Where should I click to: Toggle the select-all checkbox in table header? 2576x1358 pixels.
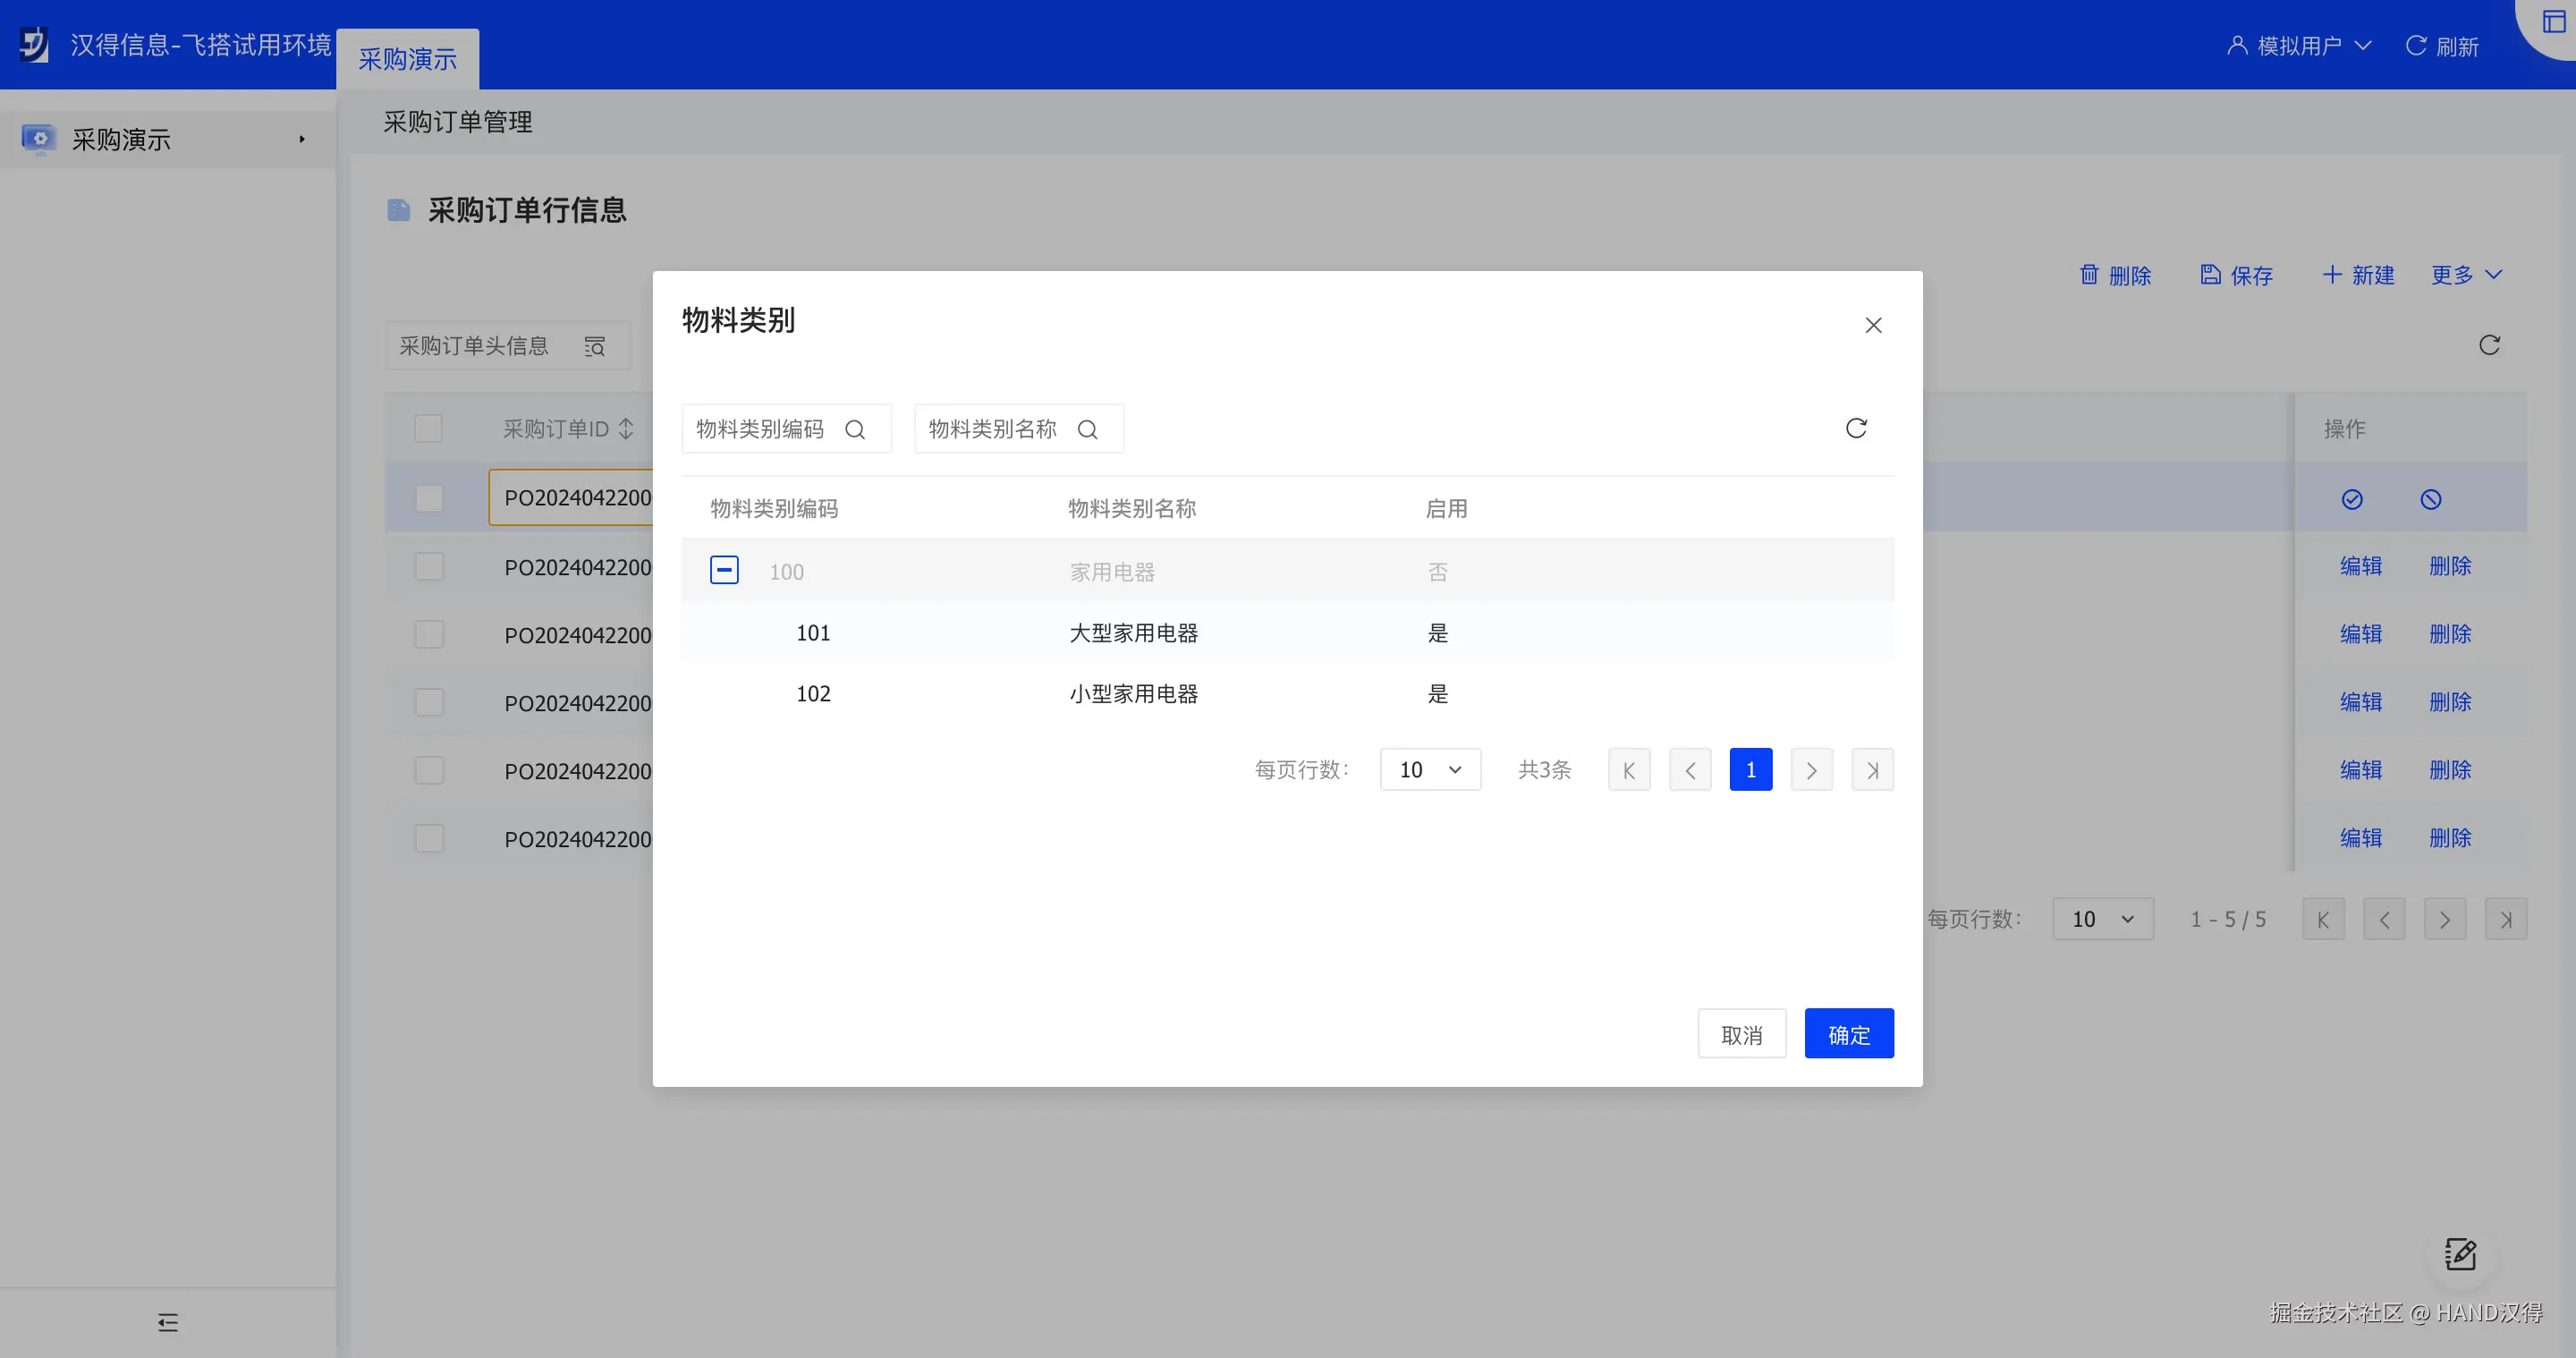tap(428, 429)
